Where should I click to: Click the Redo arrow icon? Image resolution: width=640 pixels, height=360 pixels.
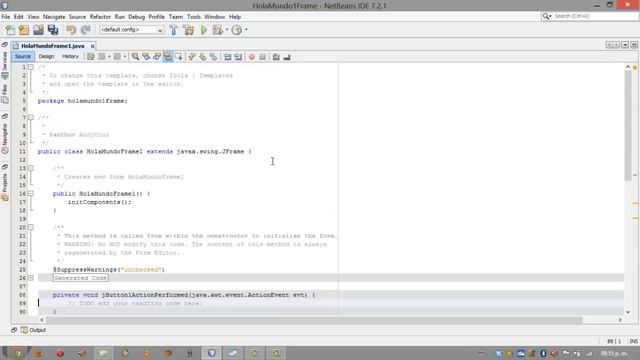coord(85,30)
